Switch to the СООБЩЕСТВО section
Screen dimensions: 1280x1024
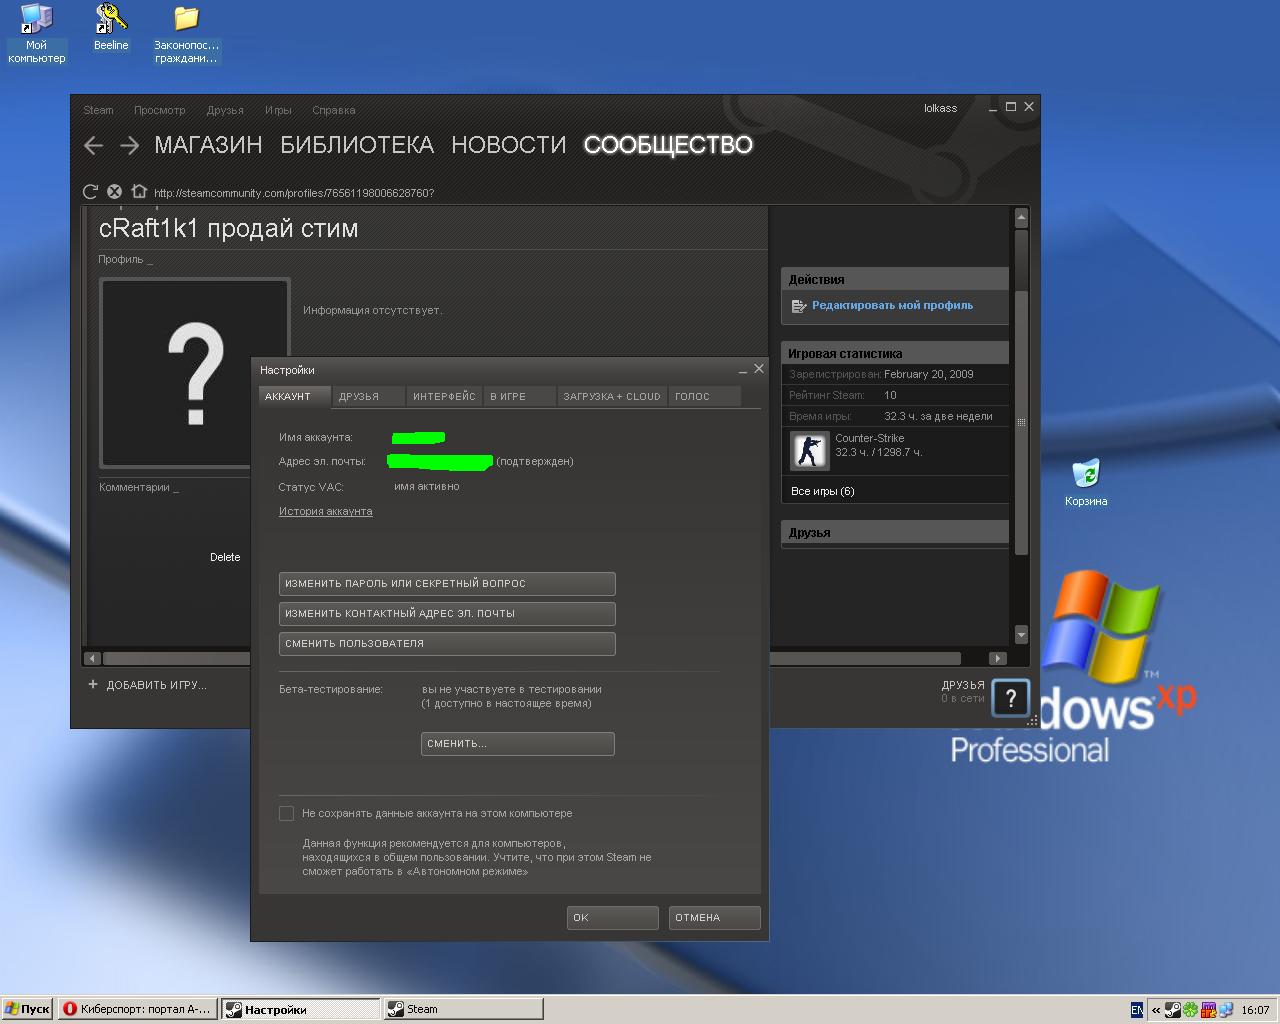668,145
